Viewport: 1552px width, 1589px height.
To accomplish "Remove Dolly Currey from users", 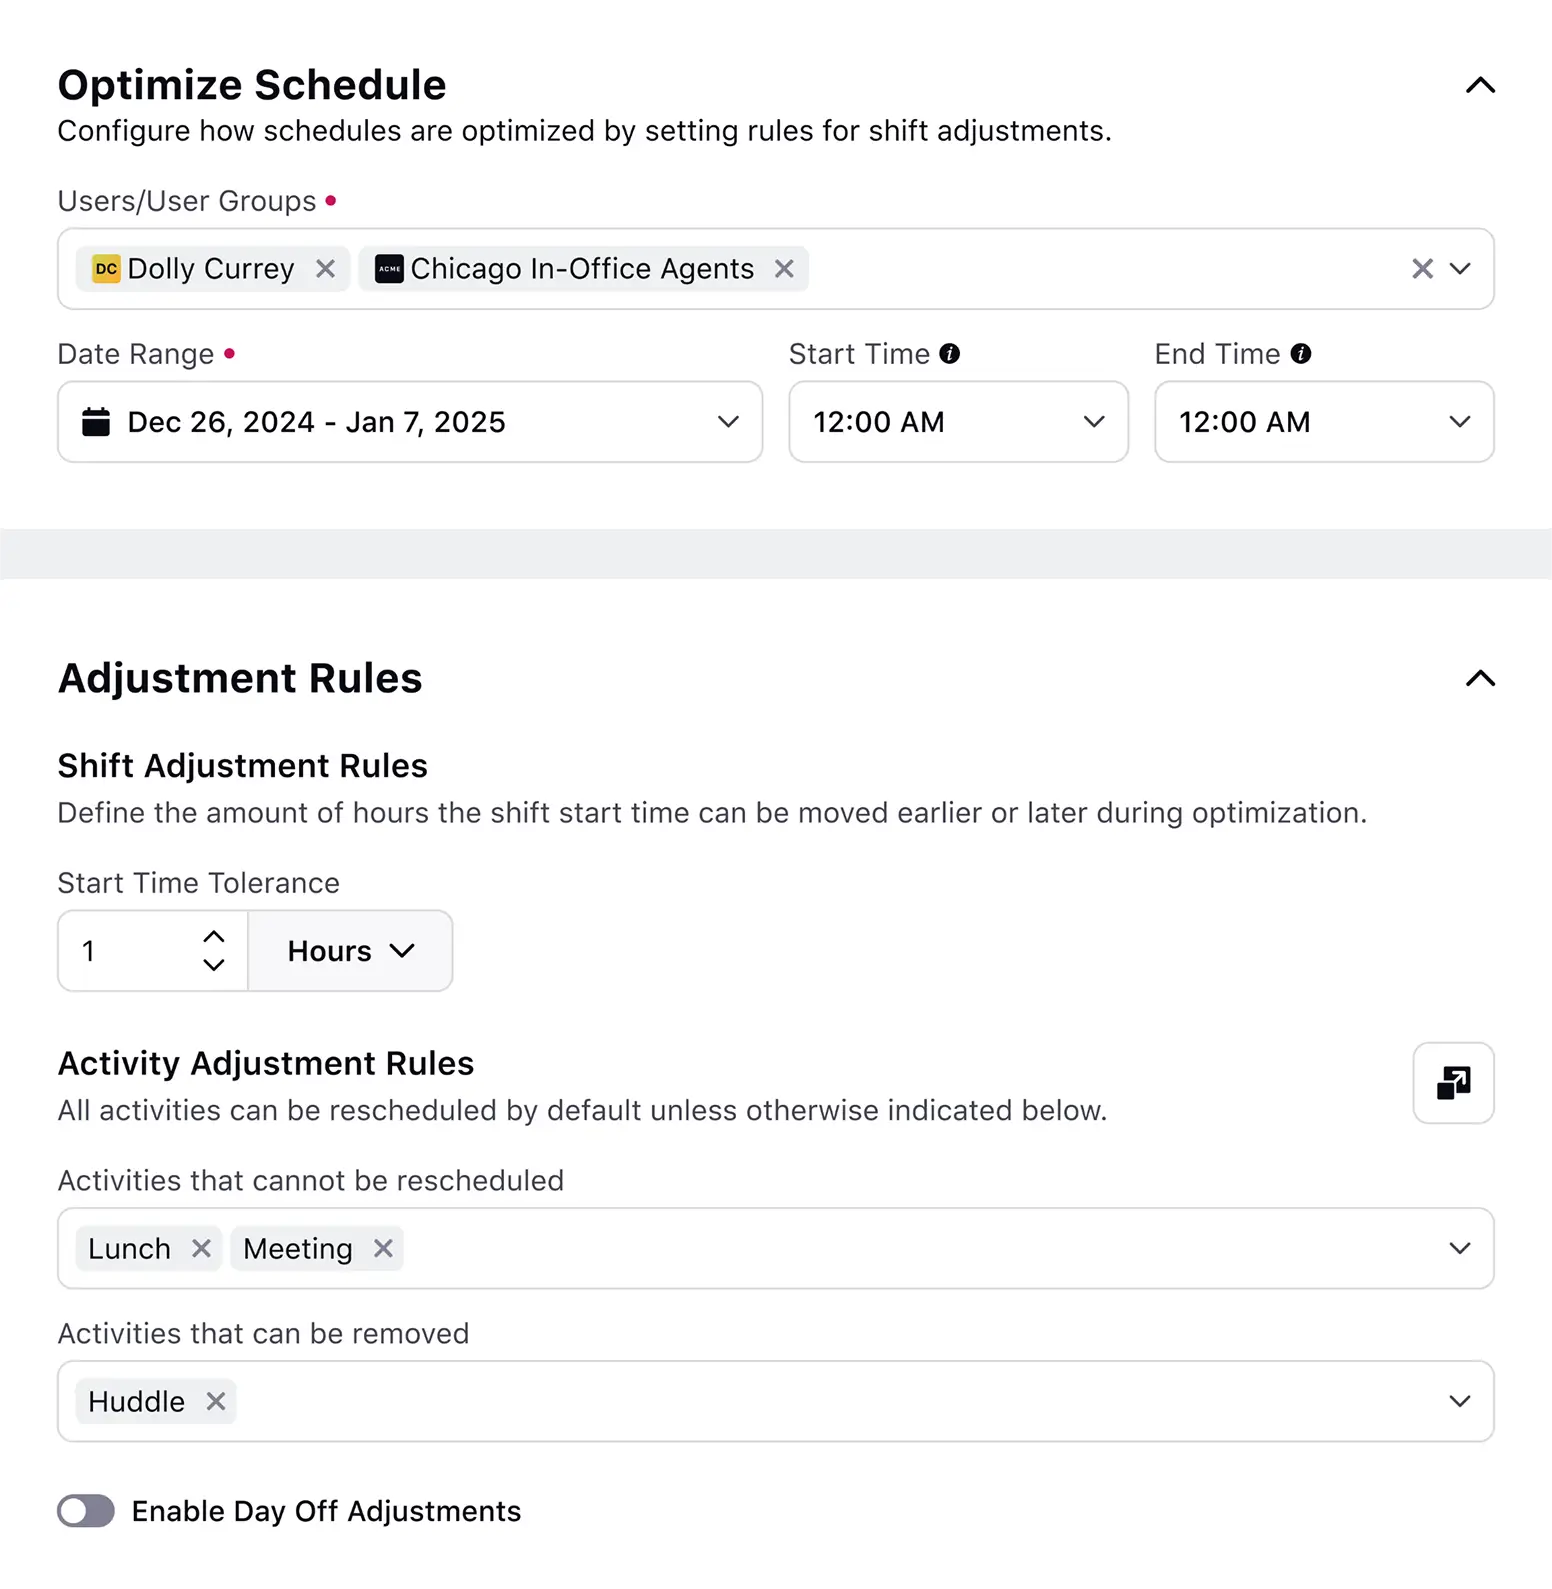I will click(x=325, y=269).
